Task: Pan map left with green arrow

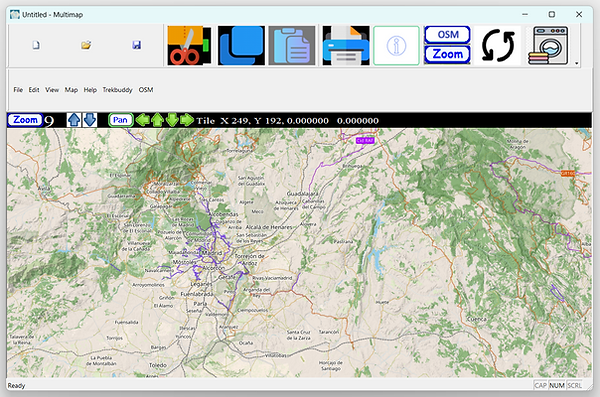Action: point(143,120)
